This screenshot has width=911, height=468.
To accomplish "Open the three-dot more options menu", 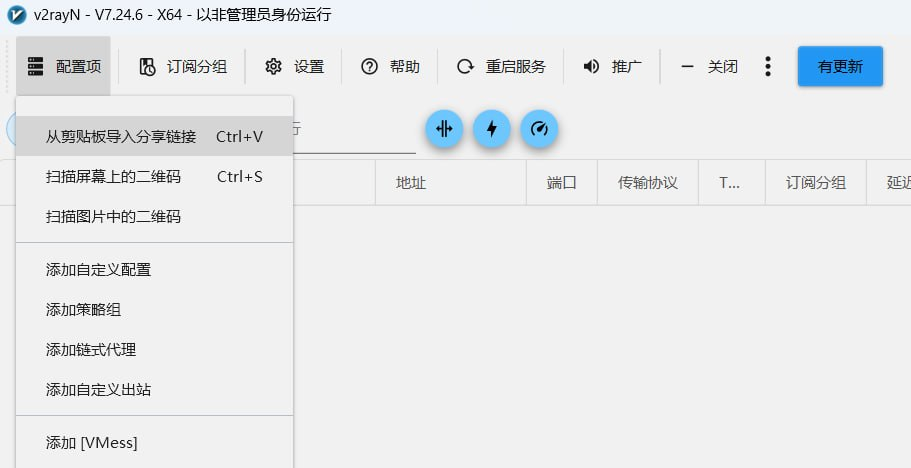I will (x=768, y=66).
